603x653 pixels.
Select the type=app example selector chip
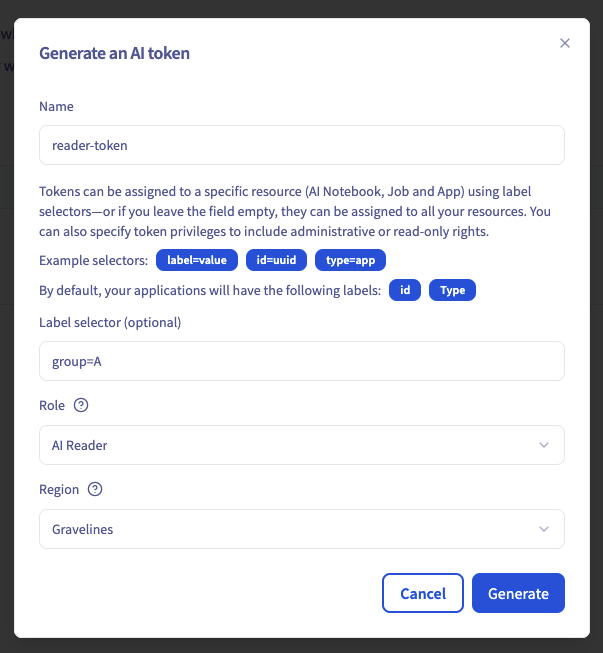350,260
